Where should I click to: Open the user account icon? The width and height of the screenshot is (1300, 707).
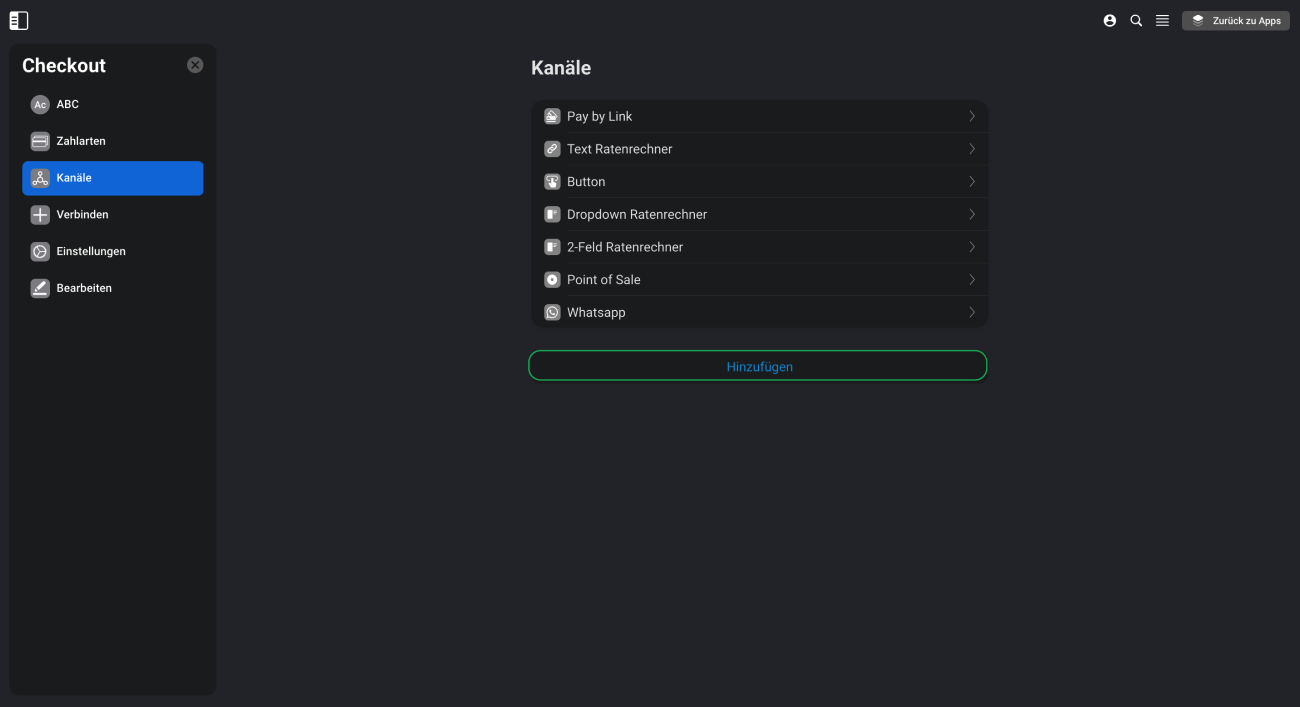[1110, 20]
